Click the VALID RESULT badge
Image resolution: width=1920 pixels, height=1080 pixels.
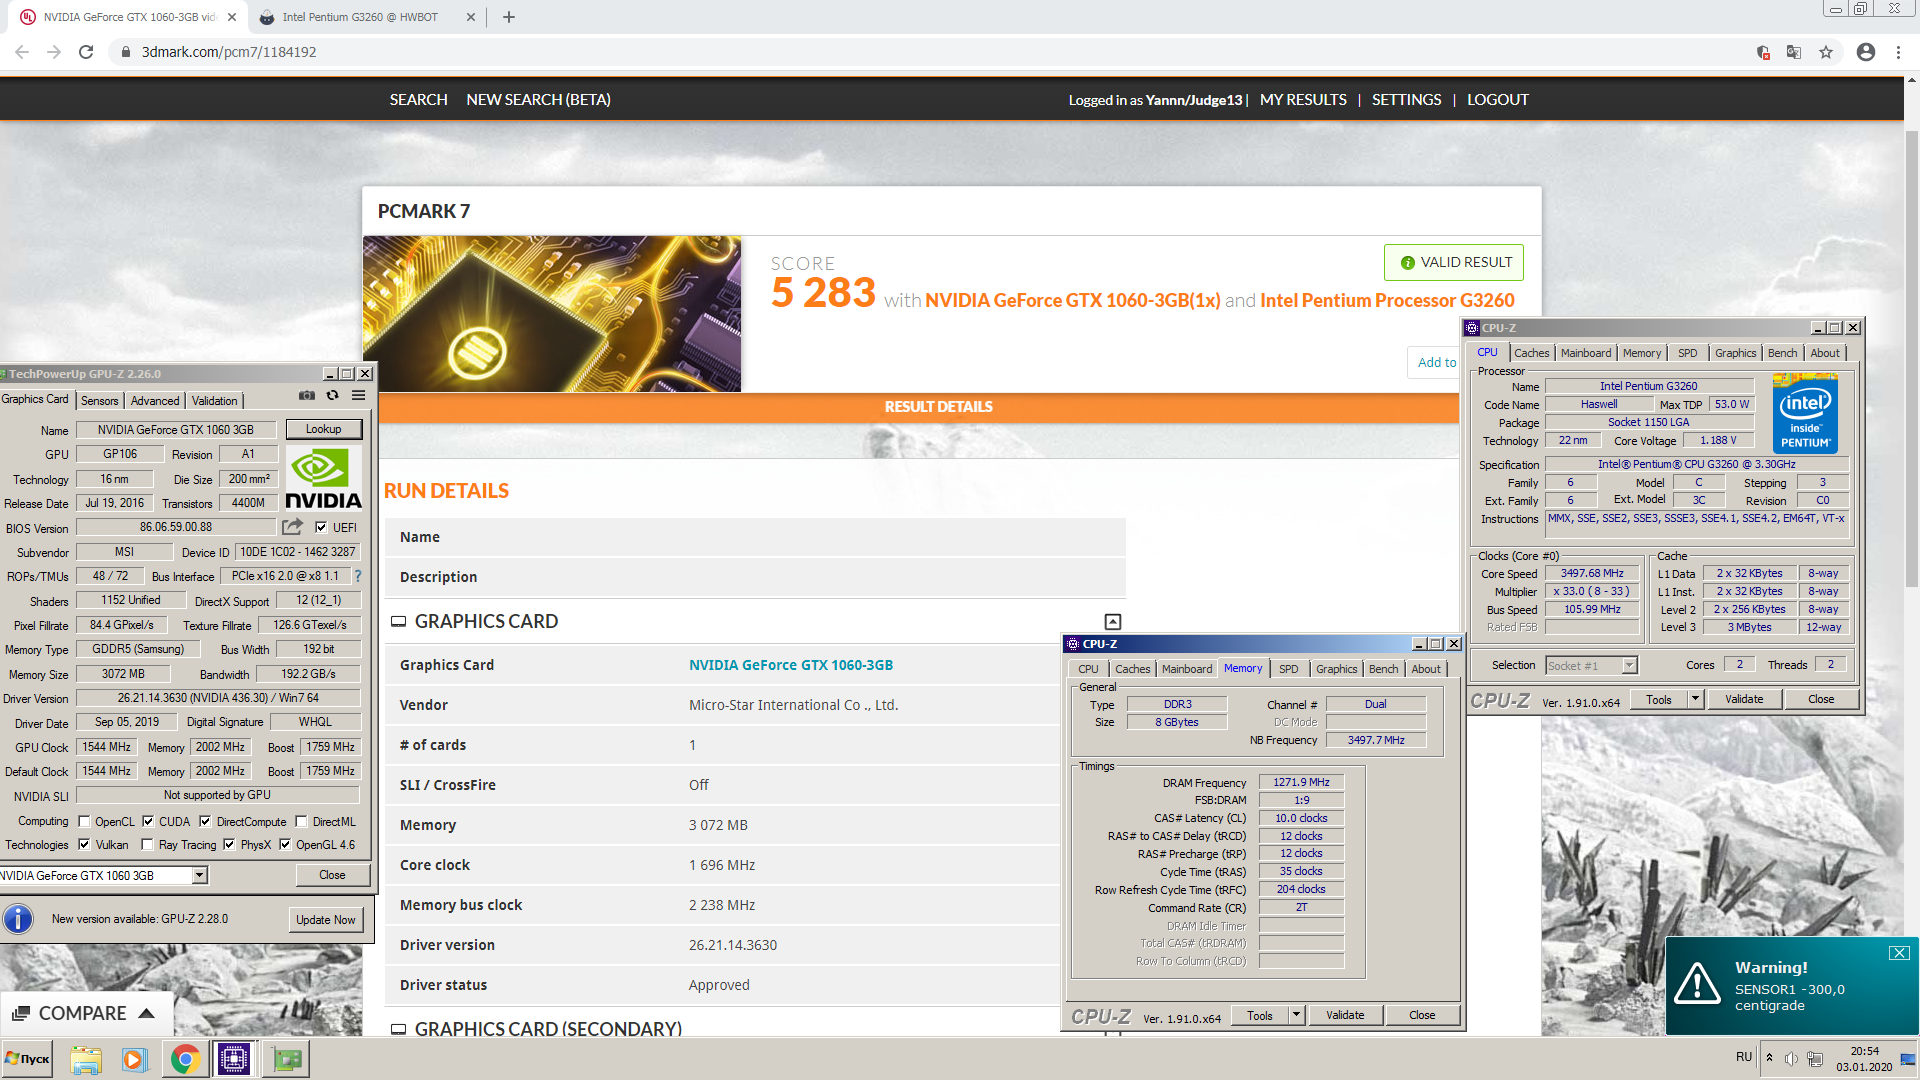click(1453, 262)
